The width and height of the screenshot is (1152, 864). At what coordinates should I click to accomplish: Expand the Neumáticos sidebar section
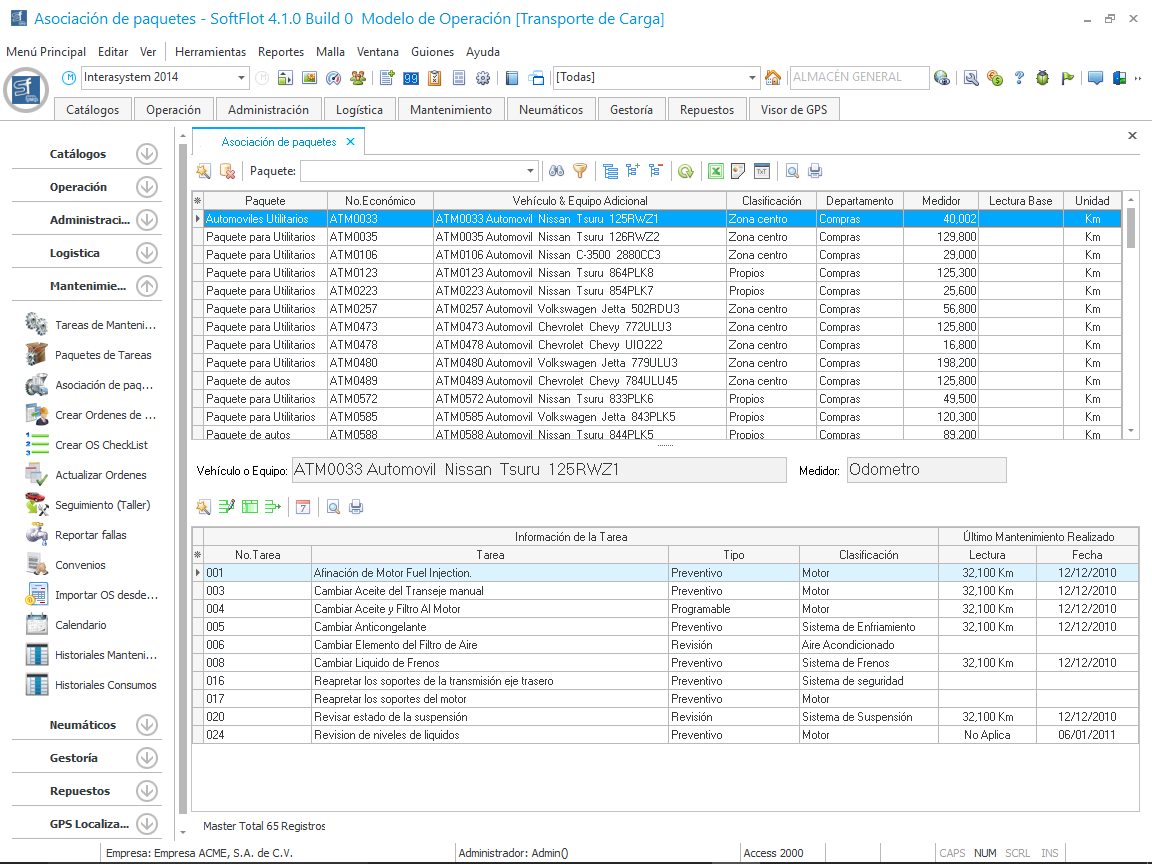[147, 725]
